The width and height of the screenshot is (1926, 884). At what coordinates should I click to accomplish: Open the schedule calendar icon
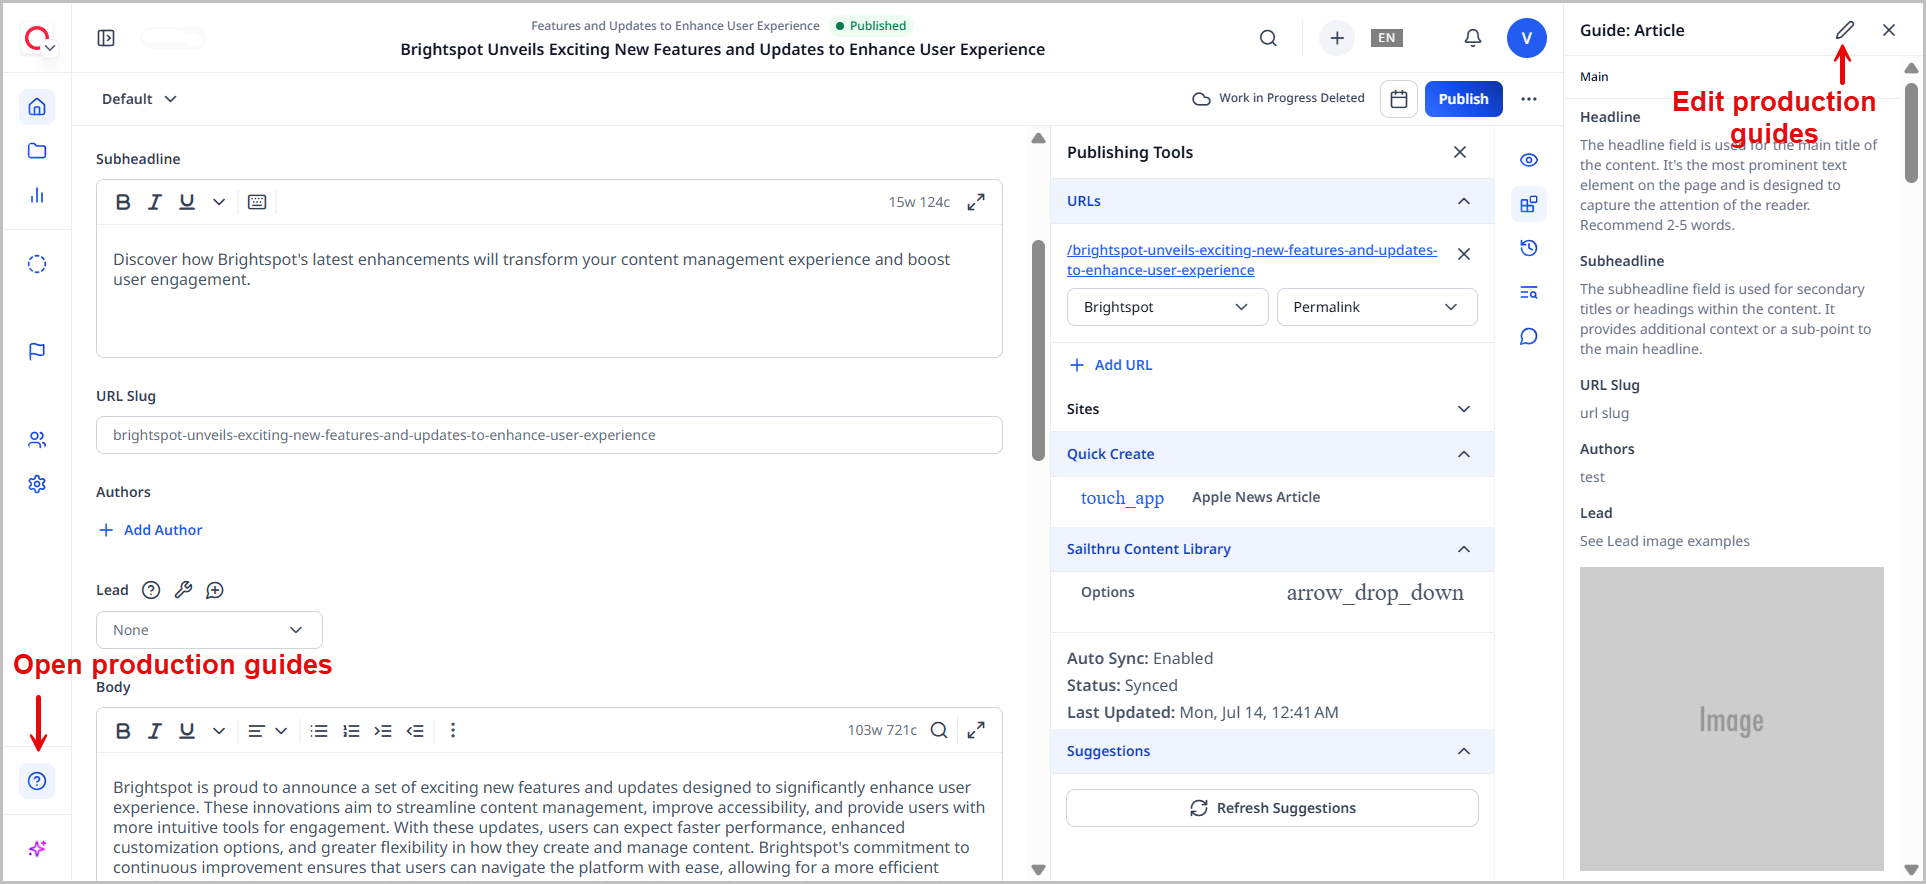click(x=1398, y=99)
